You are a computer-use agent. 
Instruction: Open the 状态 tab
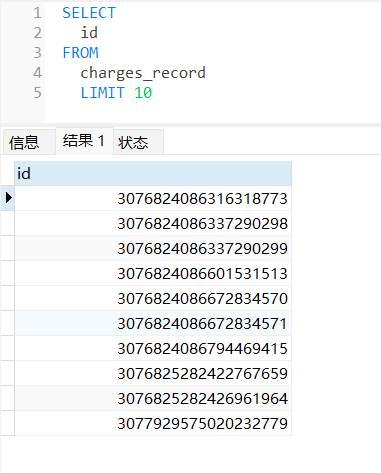[138, 142]
